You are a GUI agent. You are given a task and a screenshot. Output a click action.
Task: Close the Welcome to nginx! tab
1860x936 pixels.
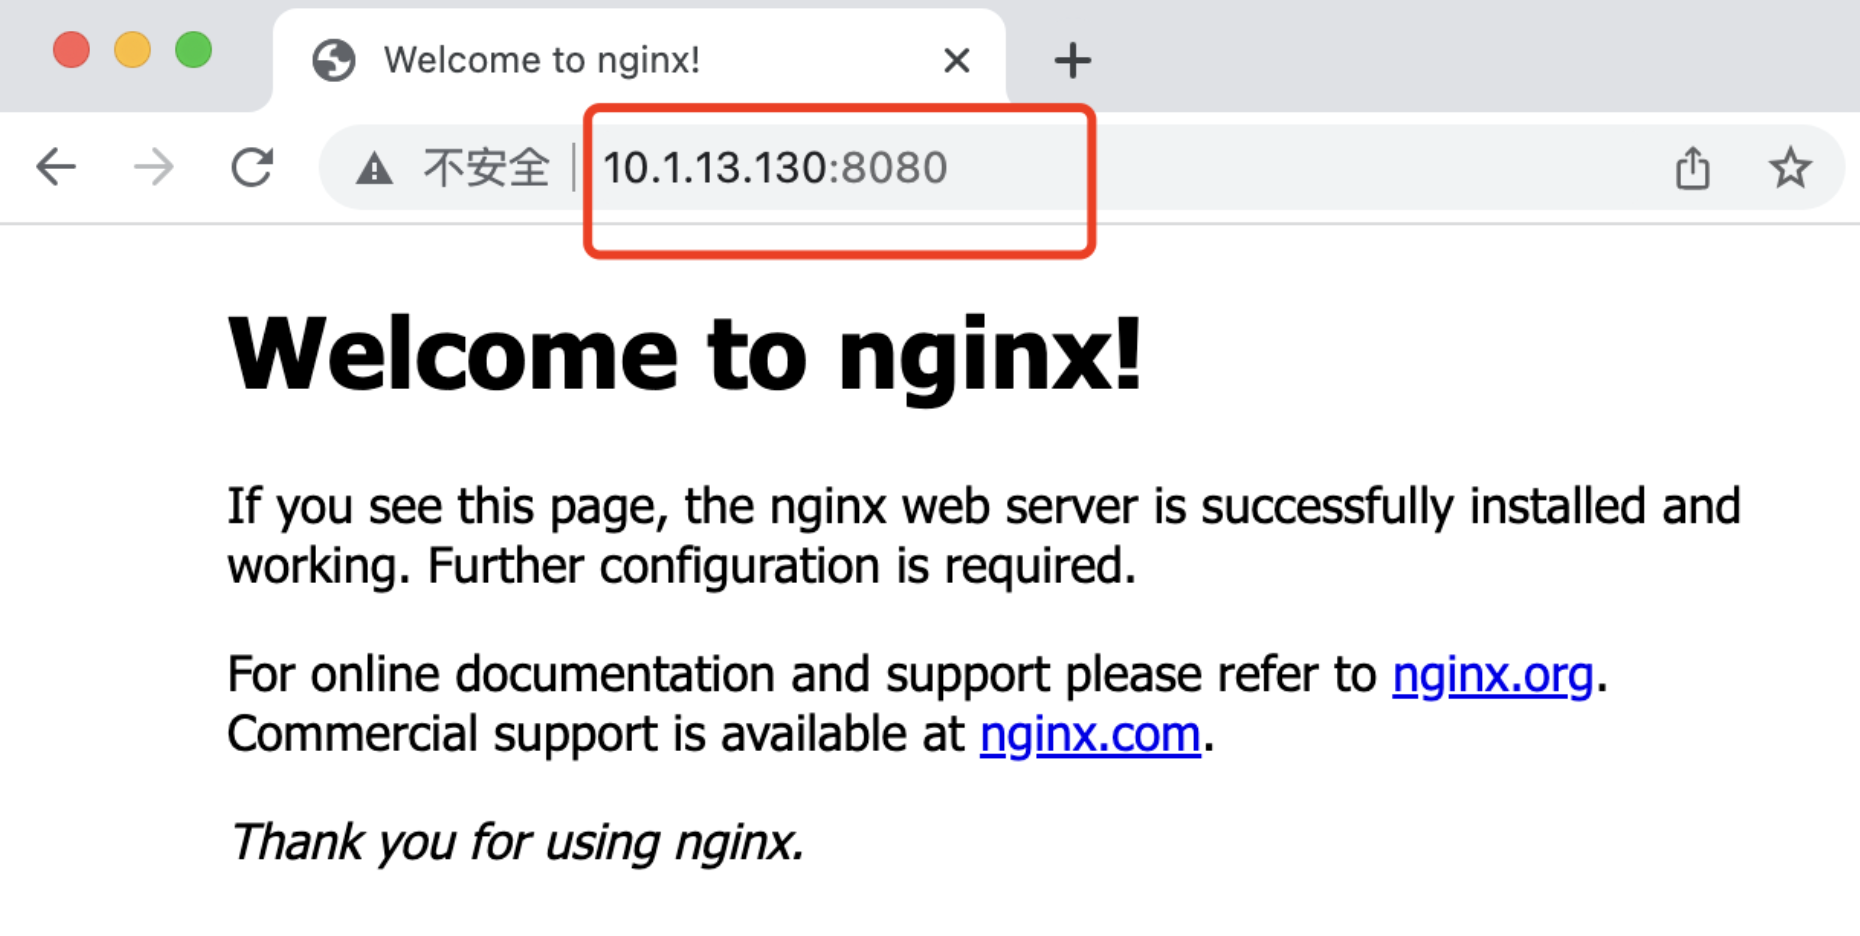coord(957,60)
